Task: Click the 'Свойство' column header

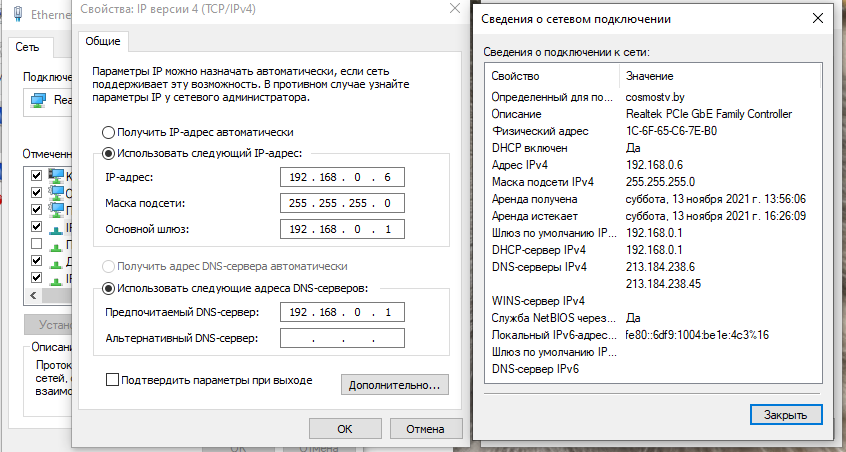Action: point(552,76)
